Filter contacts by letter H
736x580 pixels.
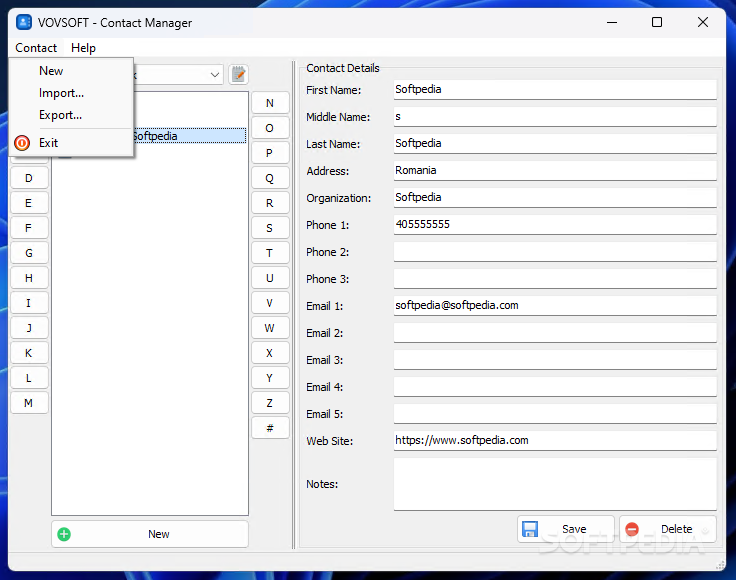click(29, 278)
